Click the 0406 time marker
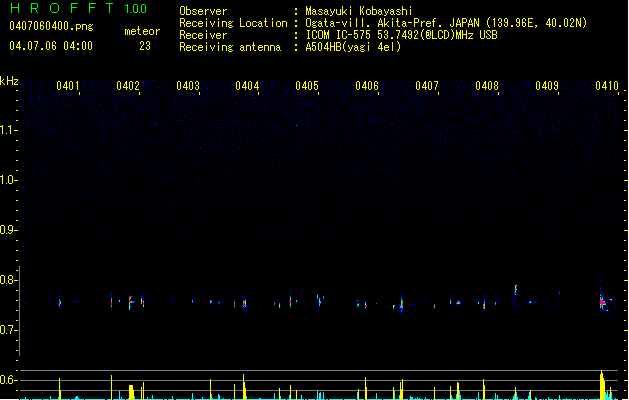The image size is (629, 400). click(x=367, y=86)
